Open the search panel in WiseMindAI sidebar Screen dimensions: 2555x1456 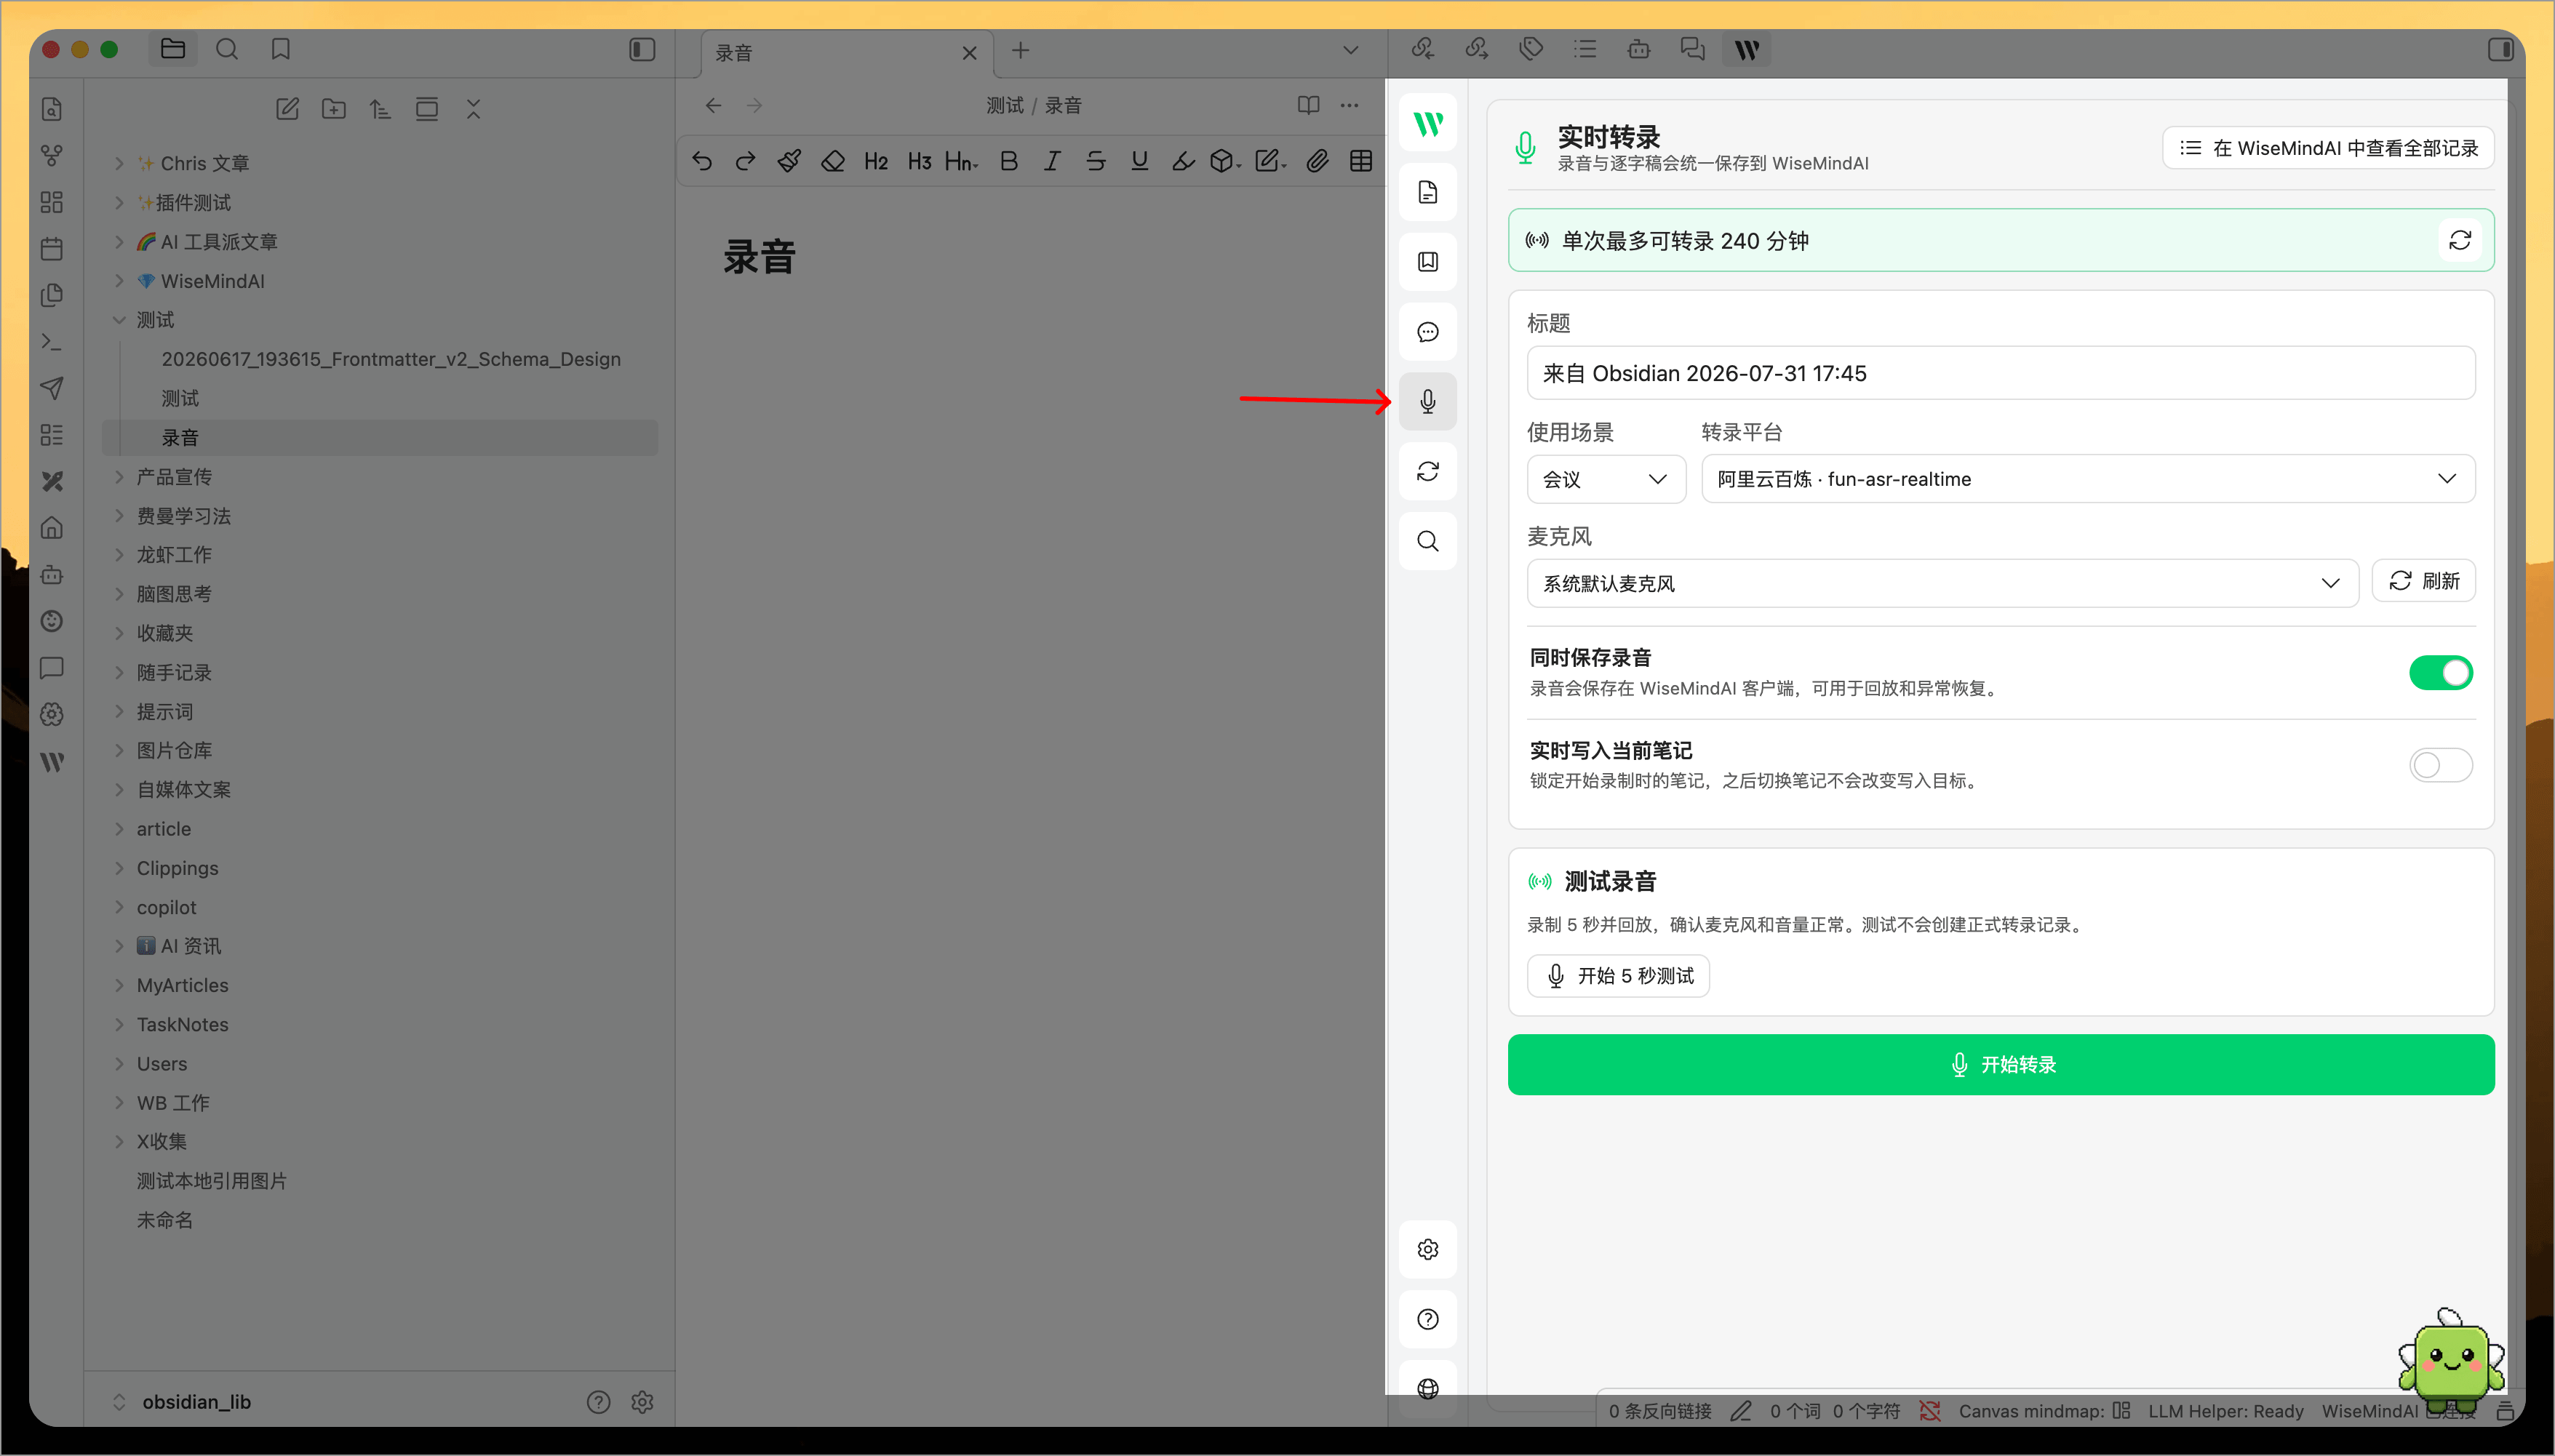1428,541
